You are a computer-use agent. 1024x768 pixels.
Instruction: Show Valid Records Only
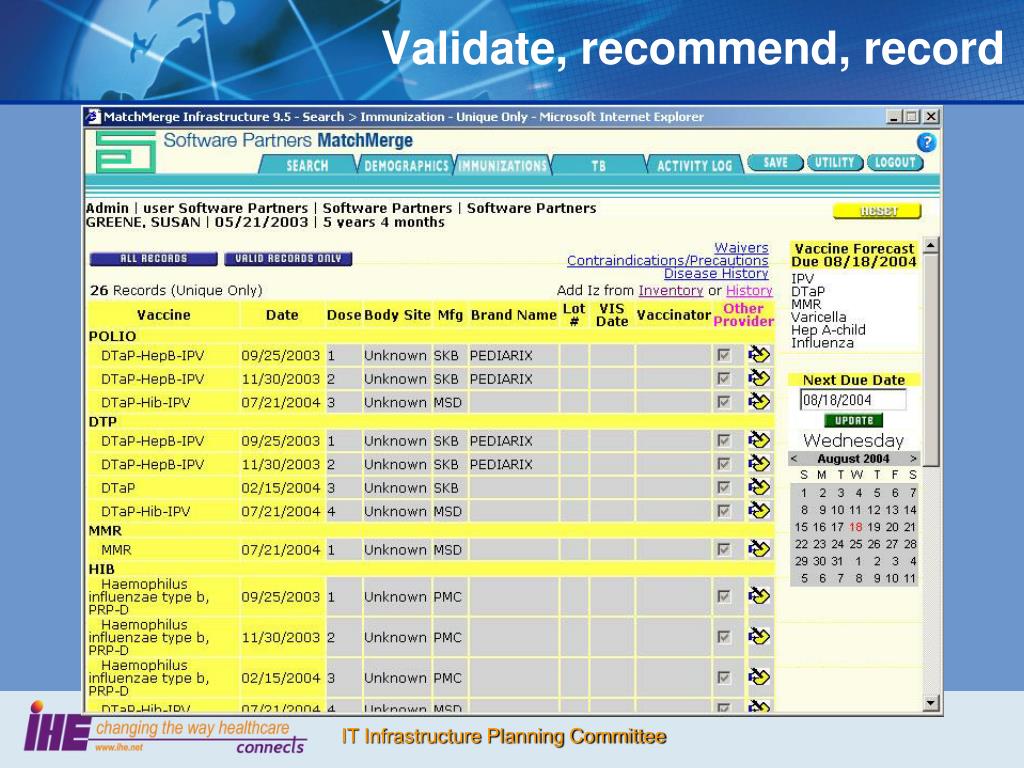click(288, 259)
